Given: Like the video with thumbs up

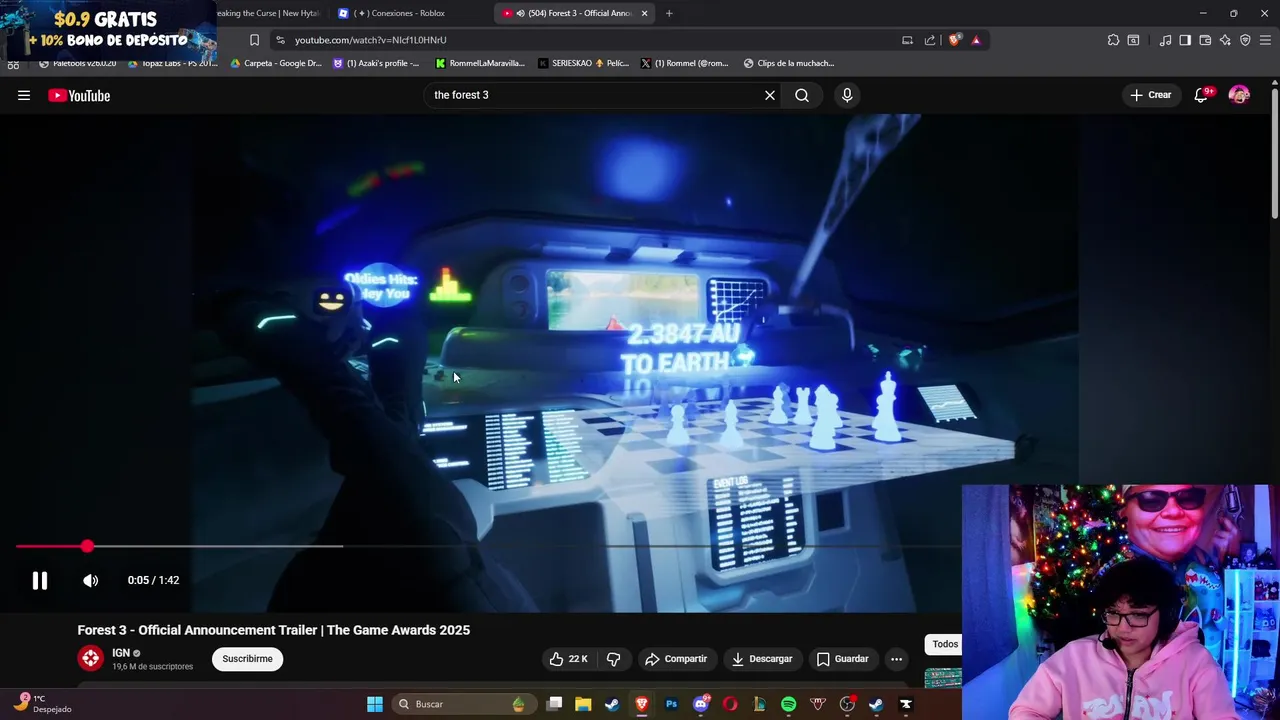Looking at the screenshot, I should click(568, 659).
